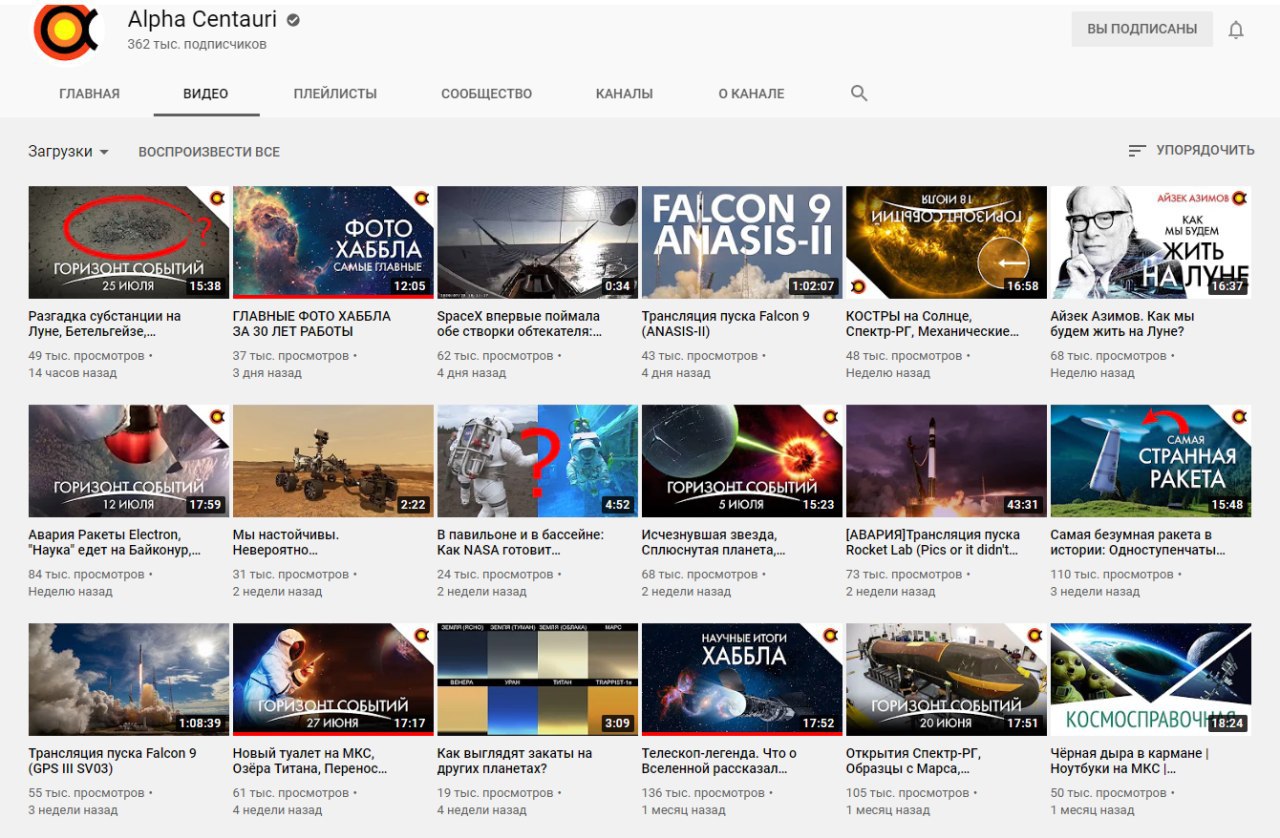Click title В павильоне и в бассейне
Viewport: 1280px width, 838px height.
pos(520,542)
